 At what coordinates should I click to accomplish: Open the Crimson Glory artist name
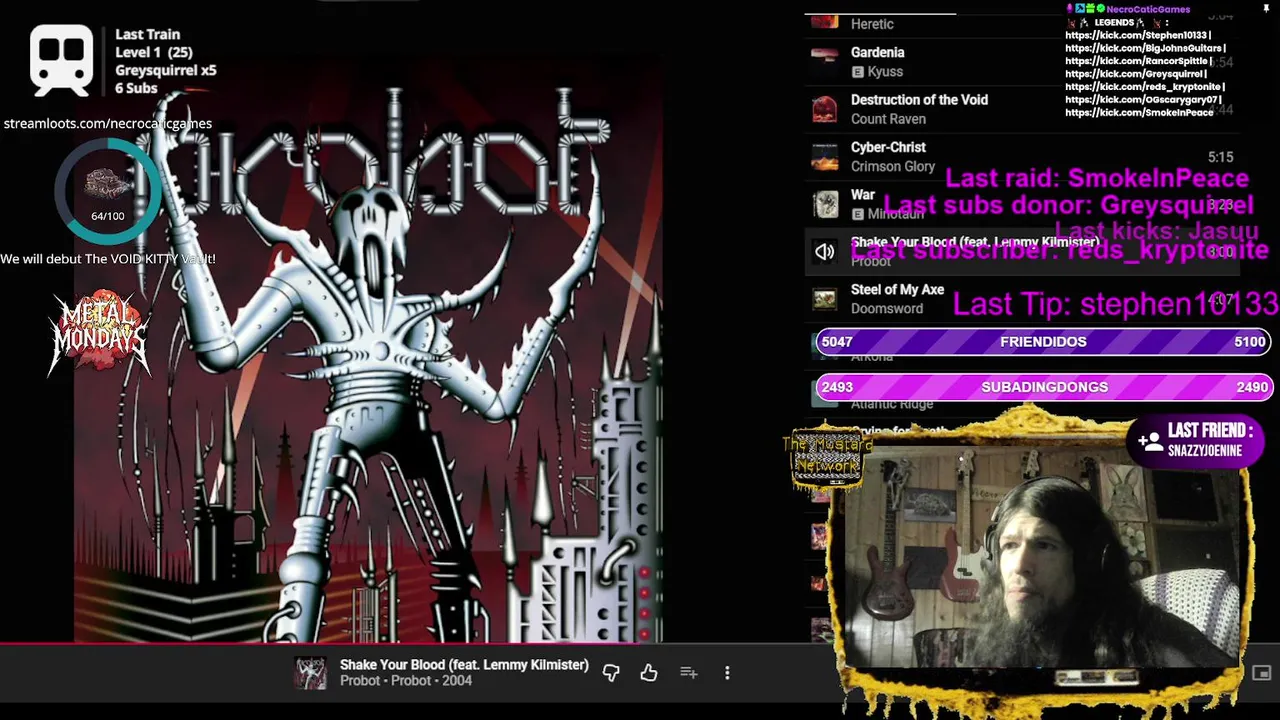coord(893,167)
